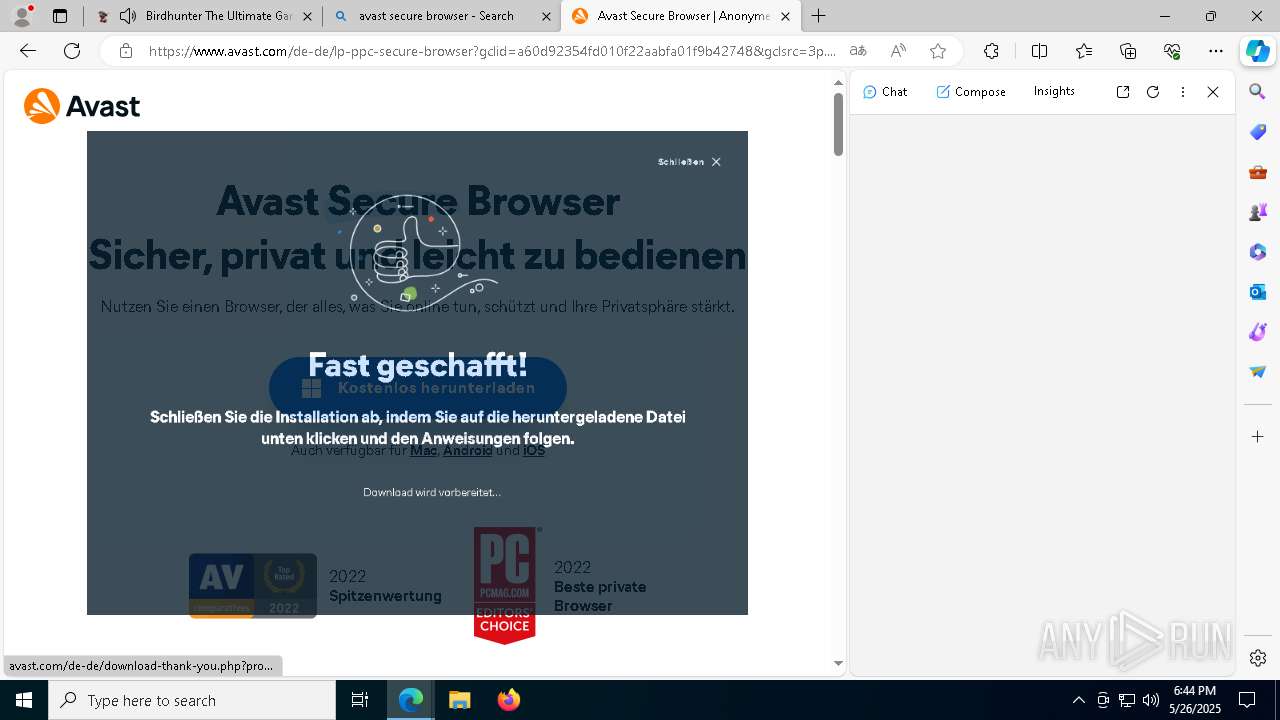Close the Copilot sidebar pane

point(1213,92)
